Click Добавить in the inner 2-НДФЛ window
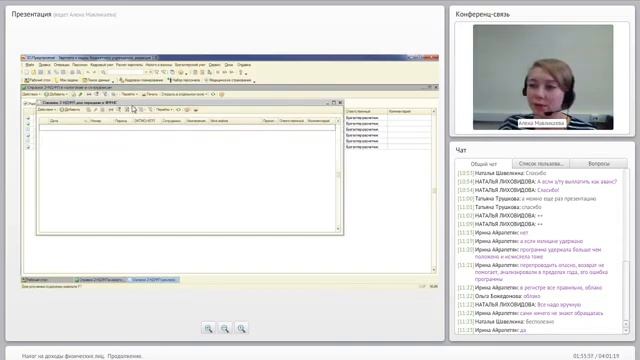Screen dimensions: 640x360 coord(70,110)
